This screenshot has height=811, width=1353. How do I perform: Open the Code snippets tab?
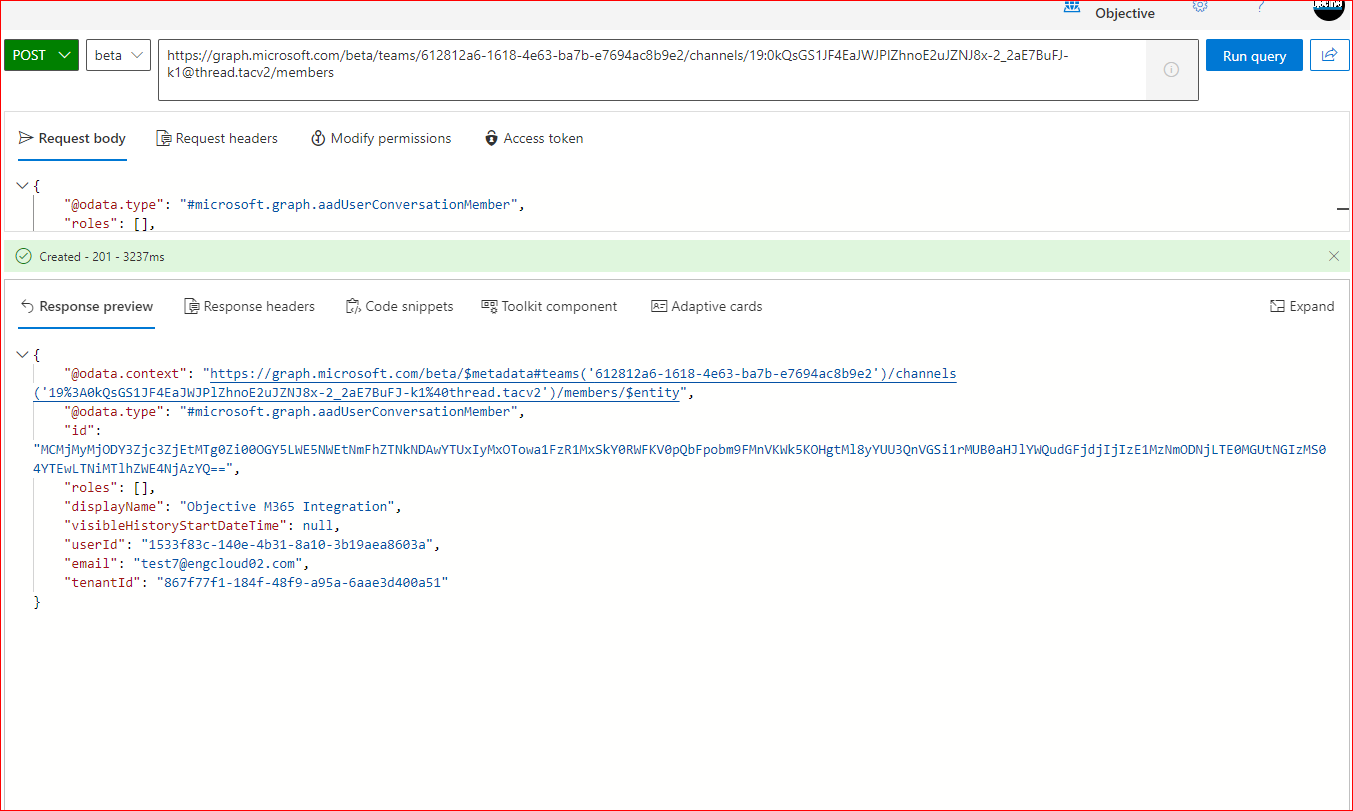coord(400,306)
